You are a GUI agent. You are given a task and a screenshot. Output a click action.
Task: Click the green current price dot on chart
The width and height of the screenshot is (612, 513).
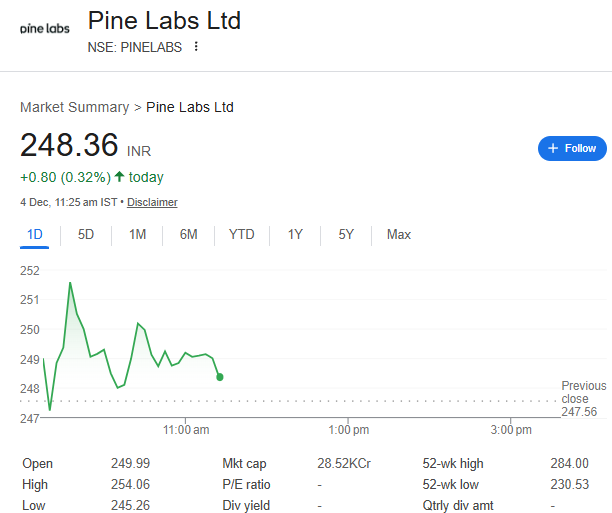tap(219, 377)
